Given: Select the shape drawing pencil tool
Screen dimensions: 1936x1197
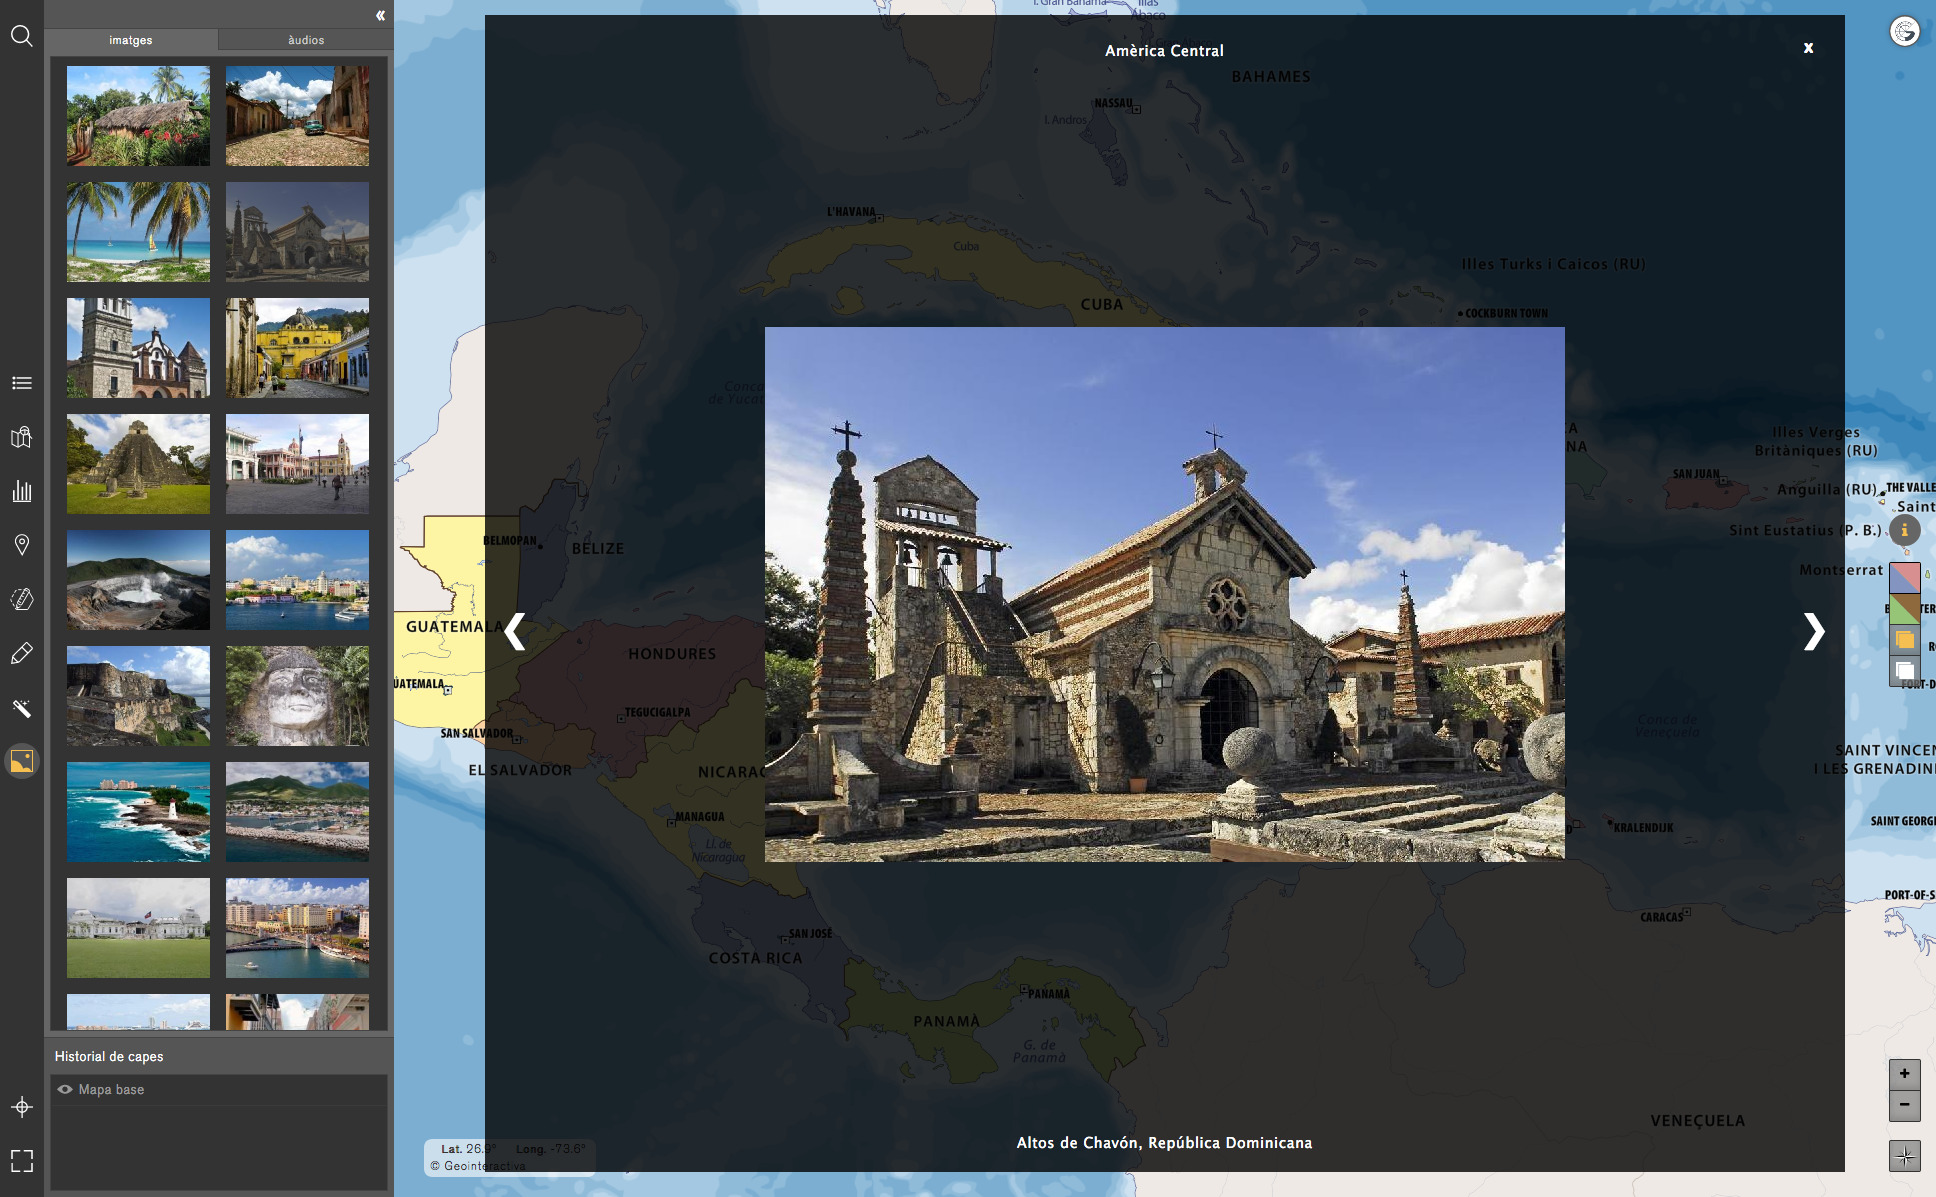Looking at the screenshot, I should 21,599.
